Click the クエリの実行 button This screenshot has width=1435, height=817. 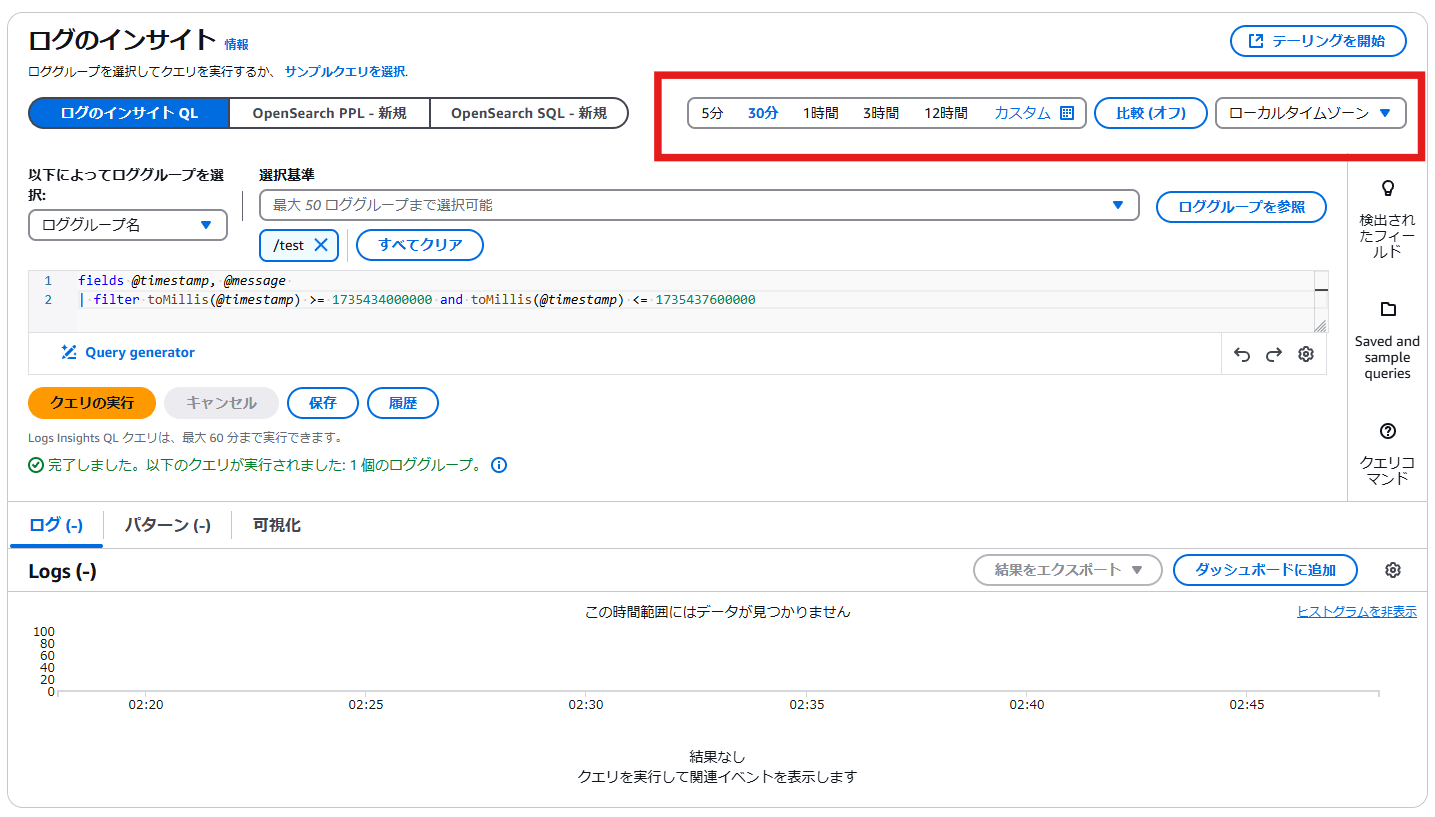pos(92,403)
